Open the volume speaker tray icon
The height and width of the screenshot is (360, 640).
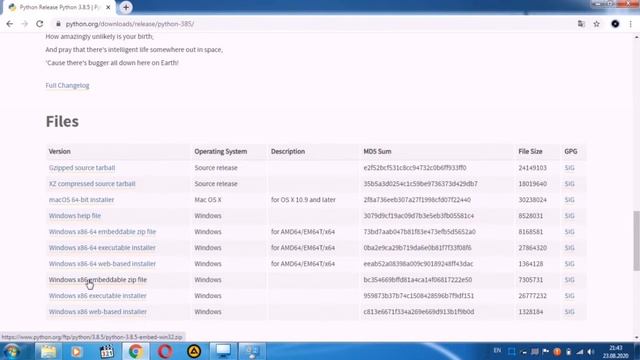591,351
